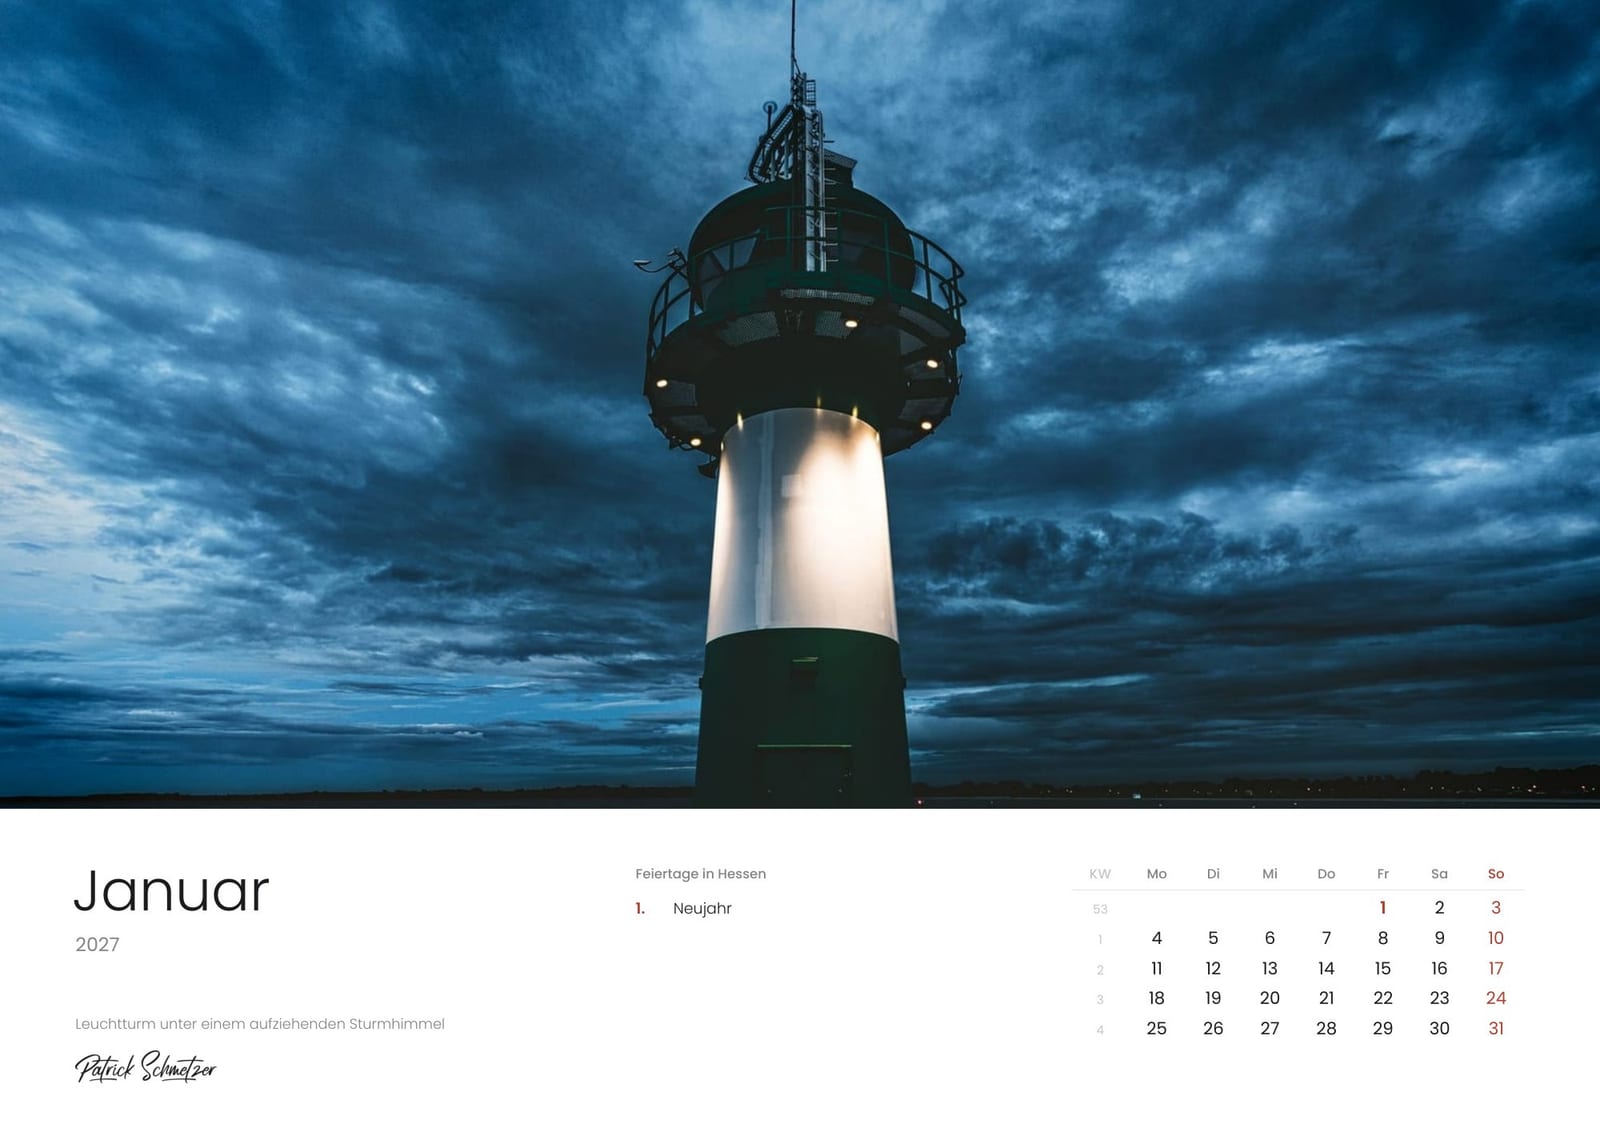1600x1132 pixels.
Task: Select Sunday January 24
Action: [x=1496, y=998]
